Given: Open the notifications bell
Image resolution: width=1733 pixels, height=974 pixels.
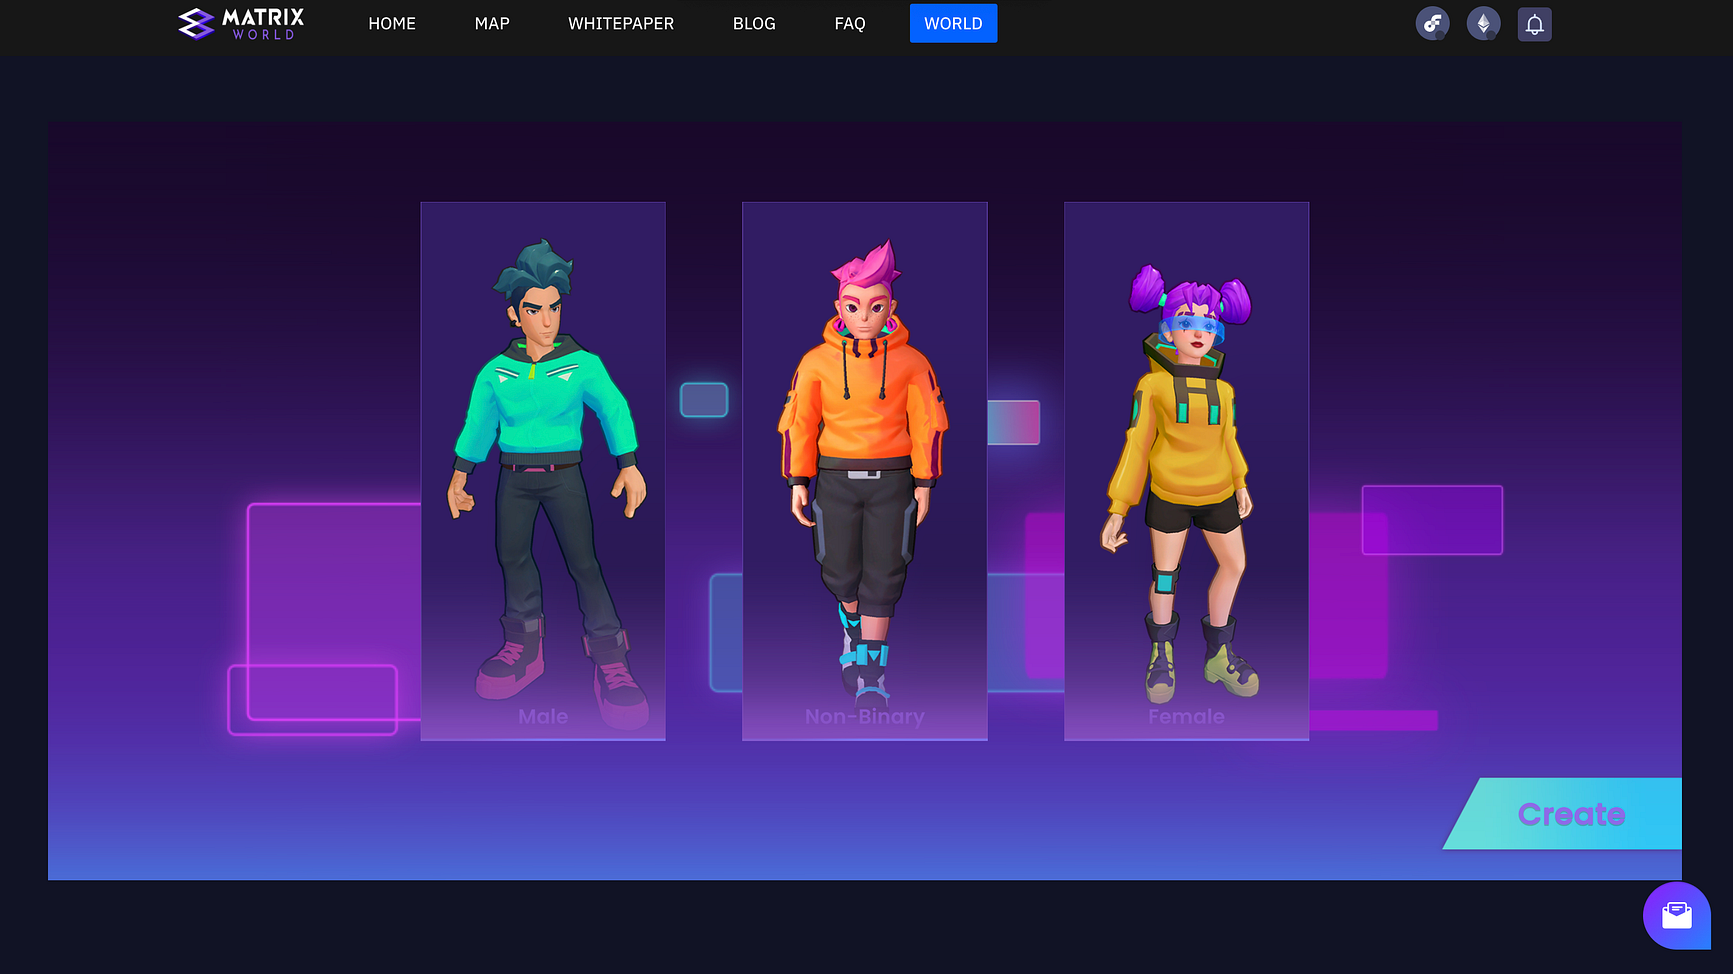Looking at the screenshot, I should coord(1534,24).
